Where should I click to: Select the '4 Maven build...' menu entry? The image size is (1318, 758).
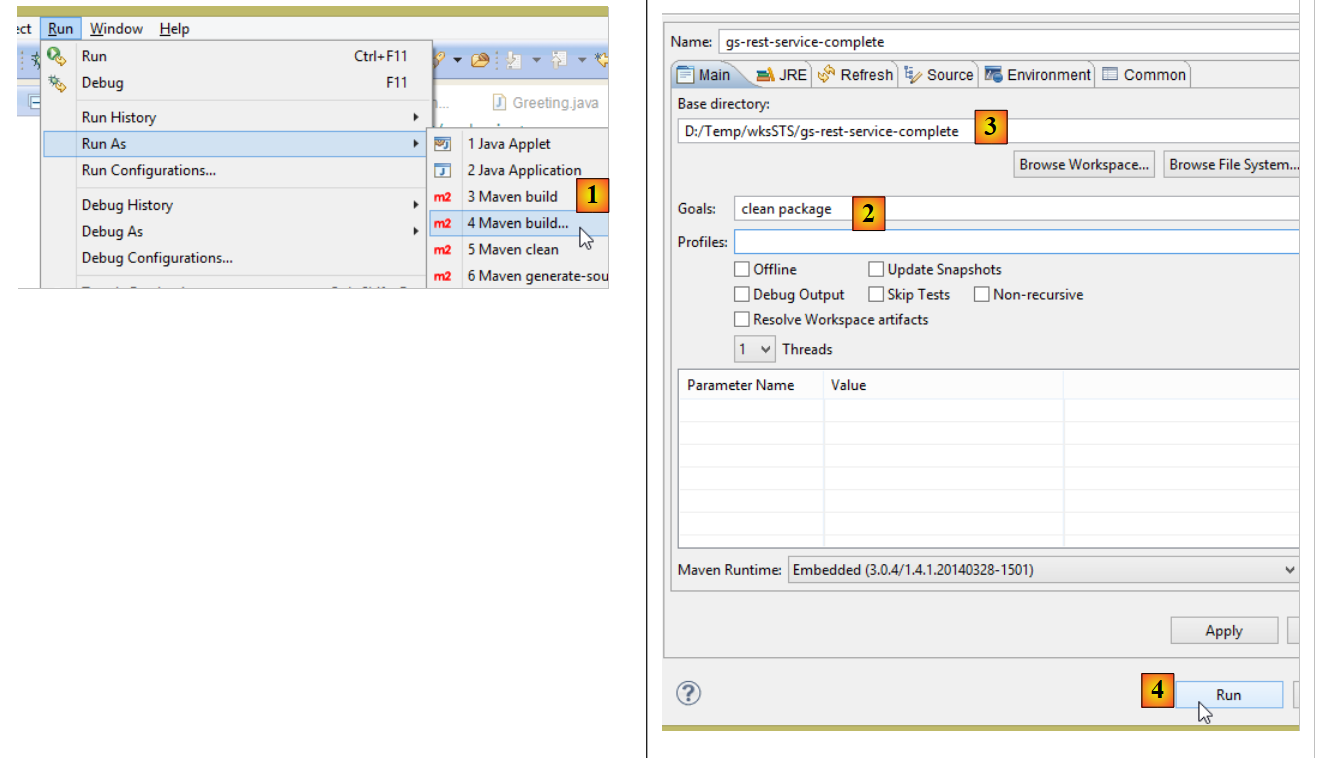pos(517,223)
